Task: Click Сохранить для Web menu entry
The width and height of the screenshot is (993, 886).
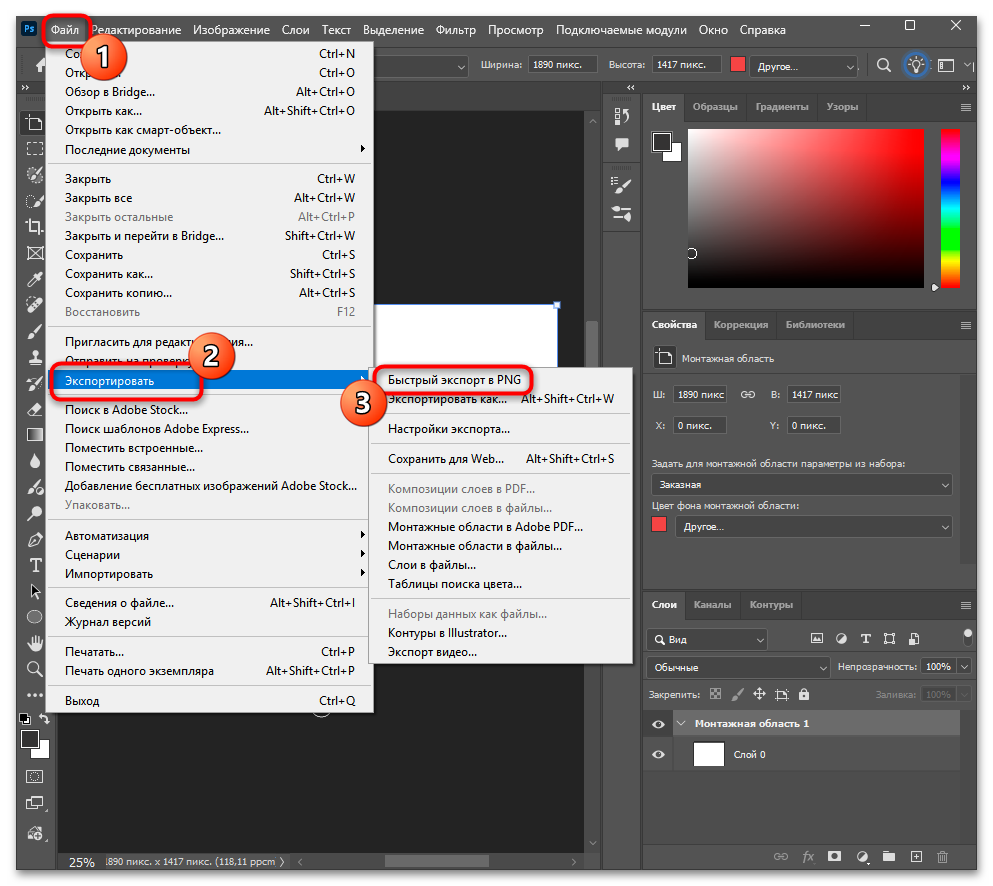Action: point(446,459)
